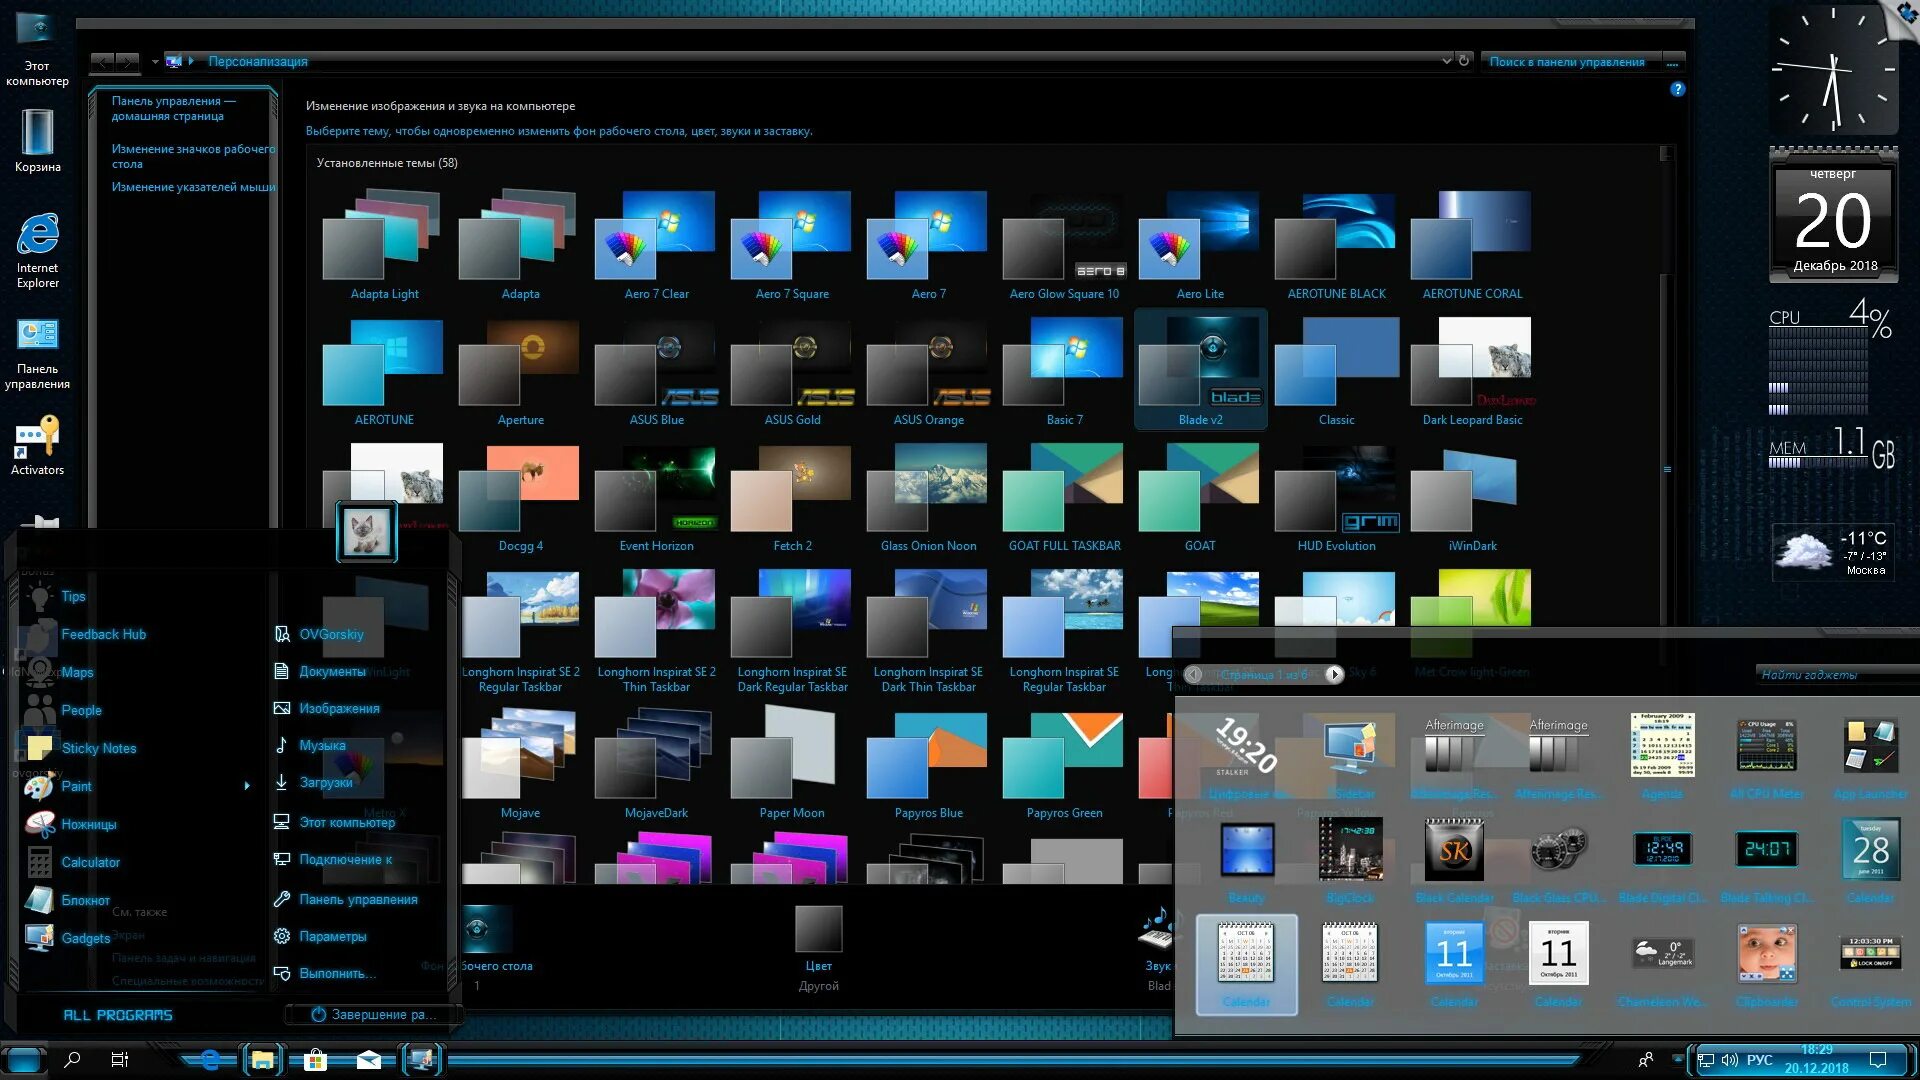
Task: Open the address bar history dropdown
Action: (1446, 61)
